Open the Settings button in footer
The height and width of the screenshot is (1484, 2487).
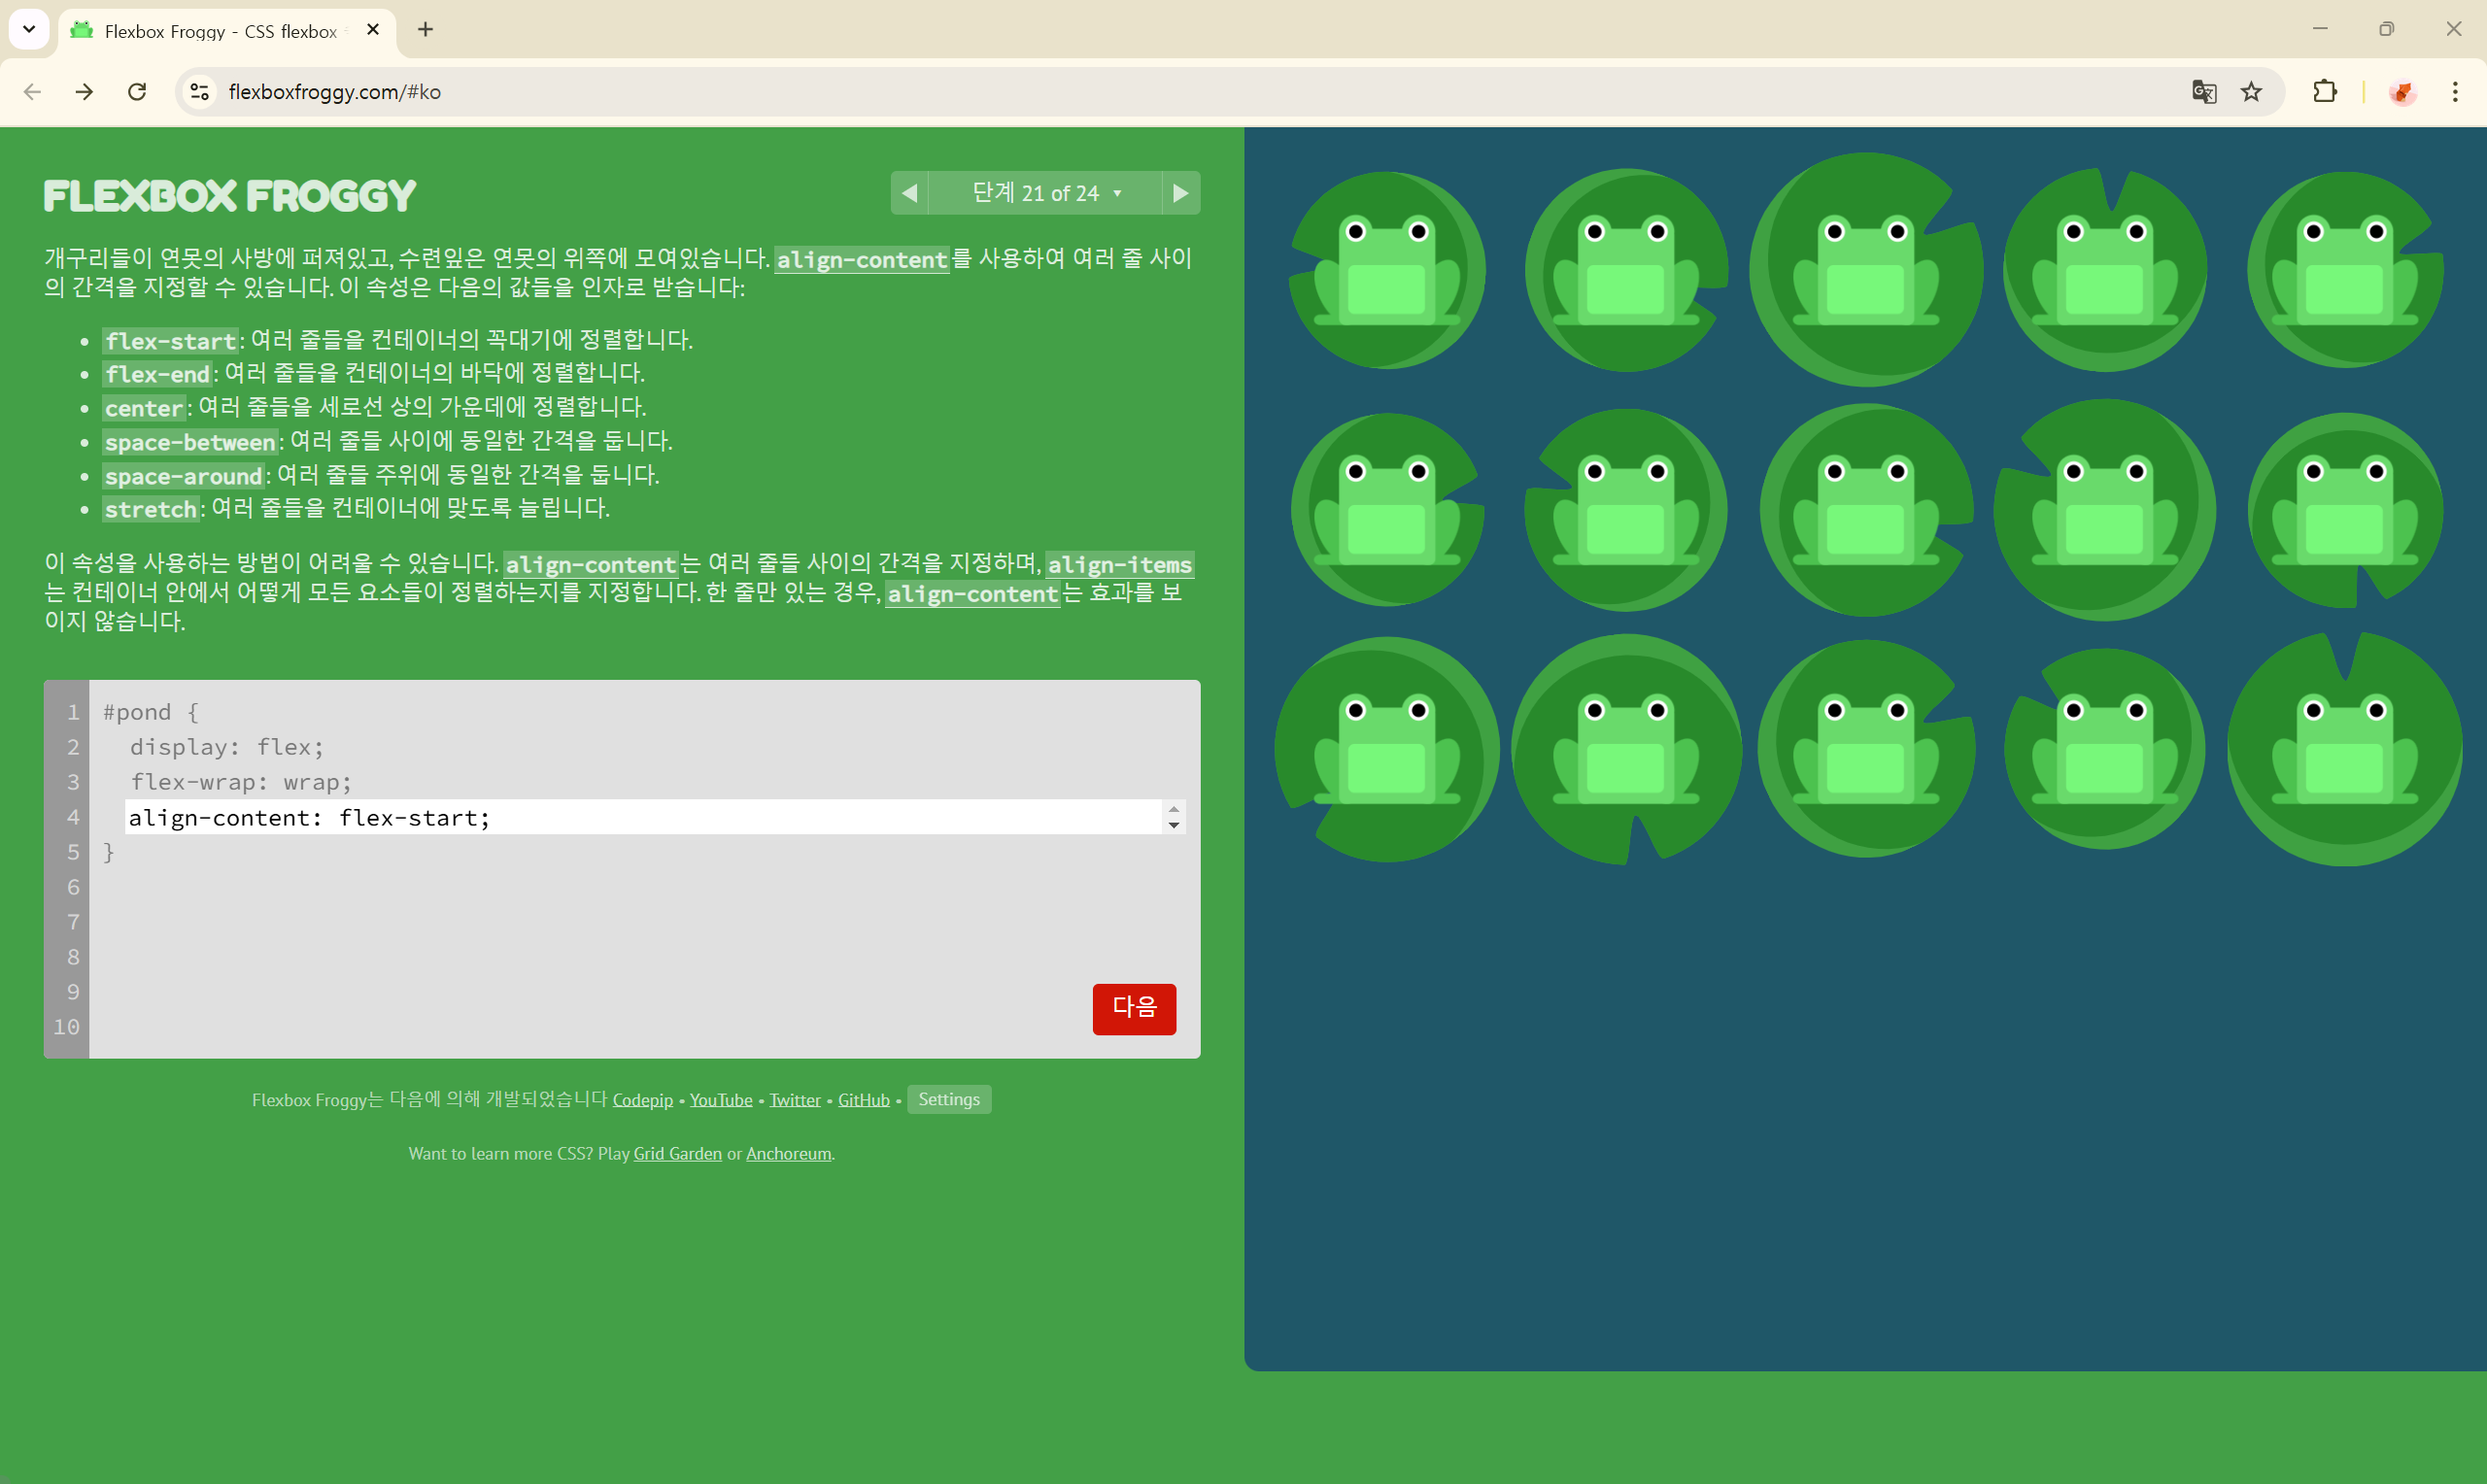click(x=948, y=1099)
